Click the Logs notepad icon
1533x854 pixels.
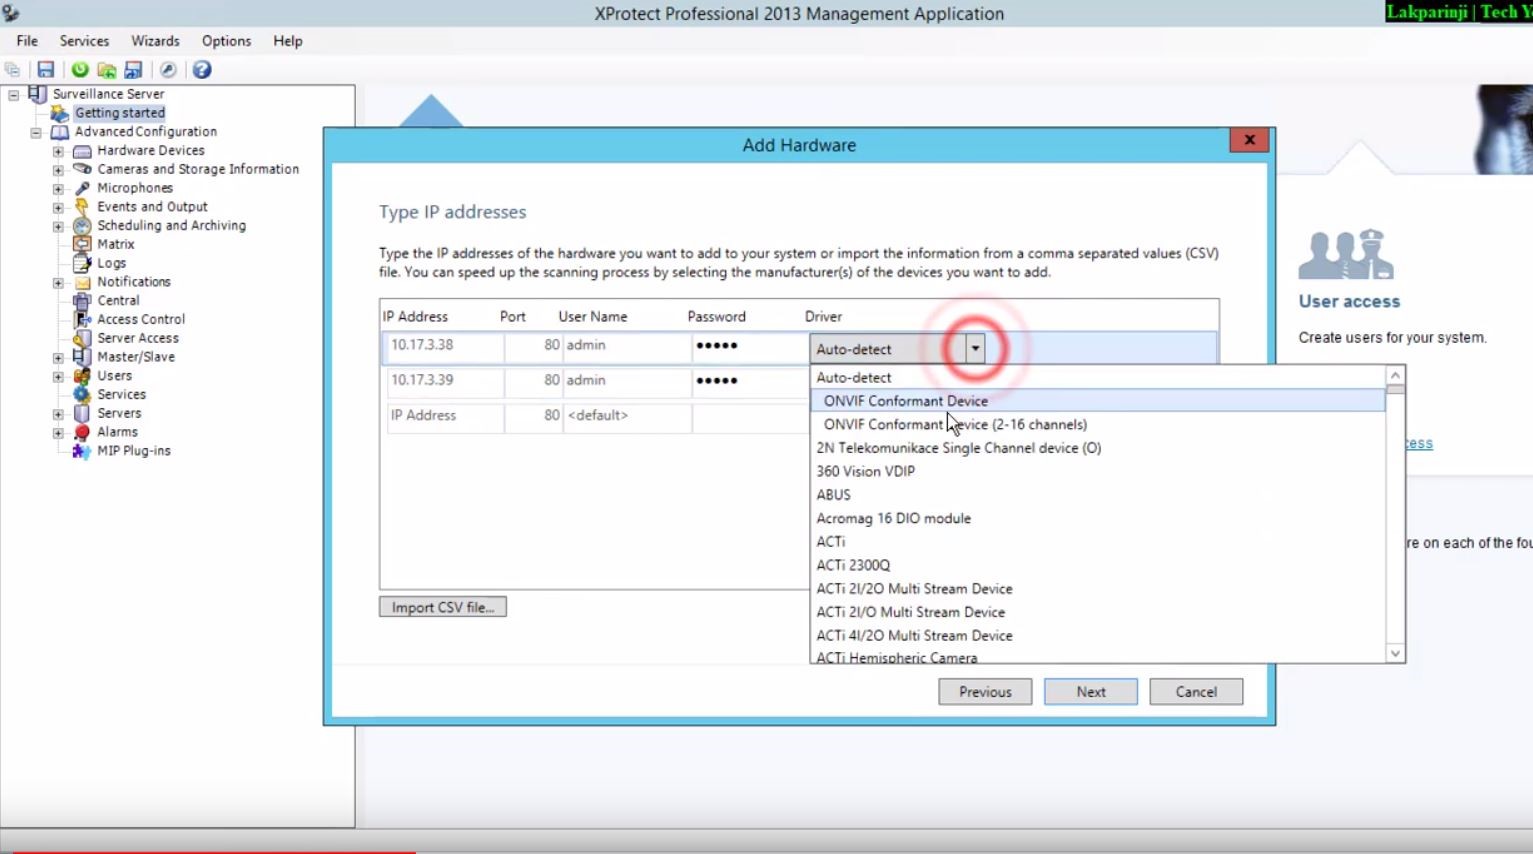click(82, 263)
